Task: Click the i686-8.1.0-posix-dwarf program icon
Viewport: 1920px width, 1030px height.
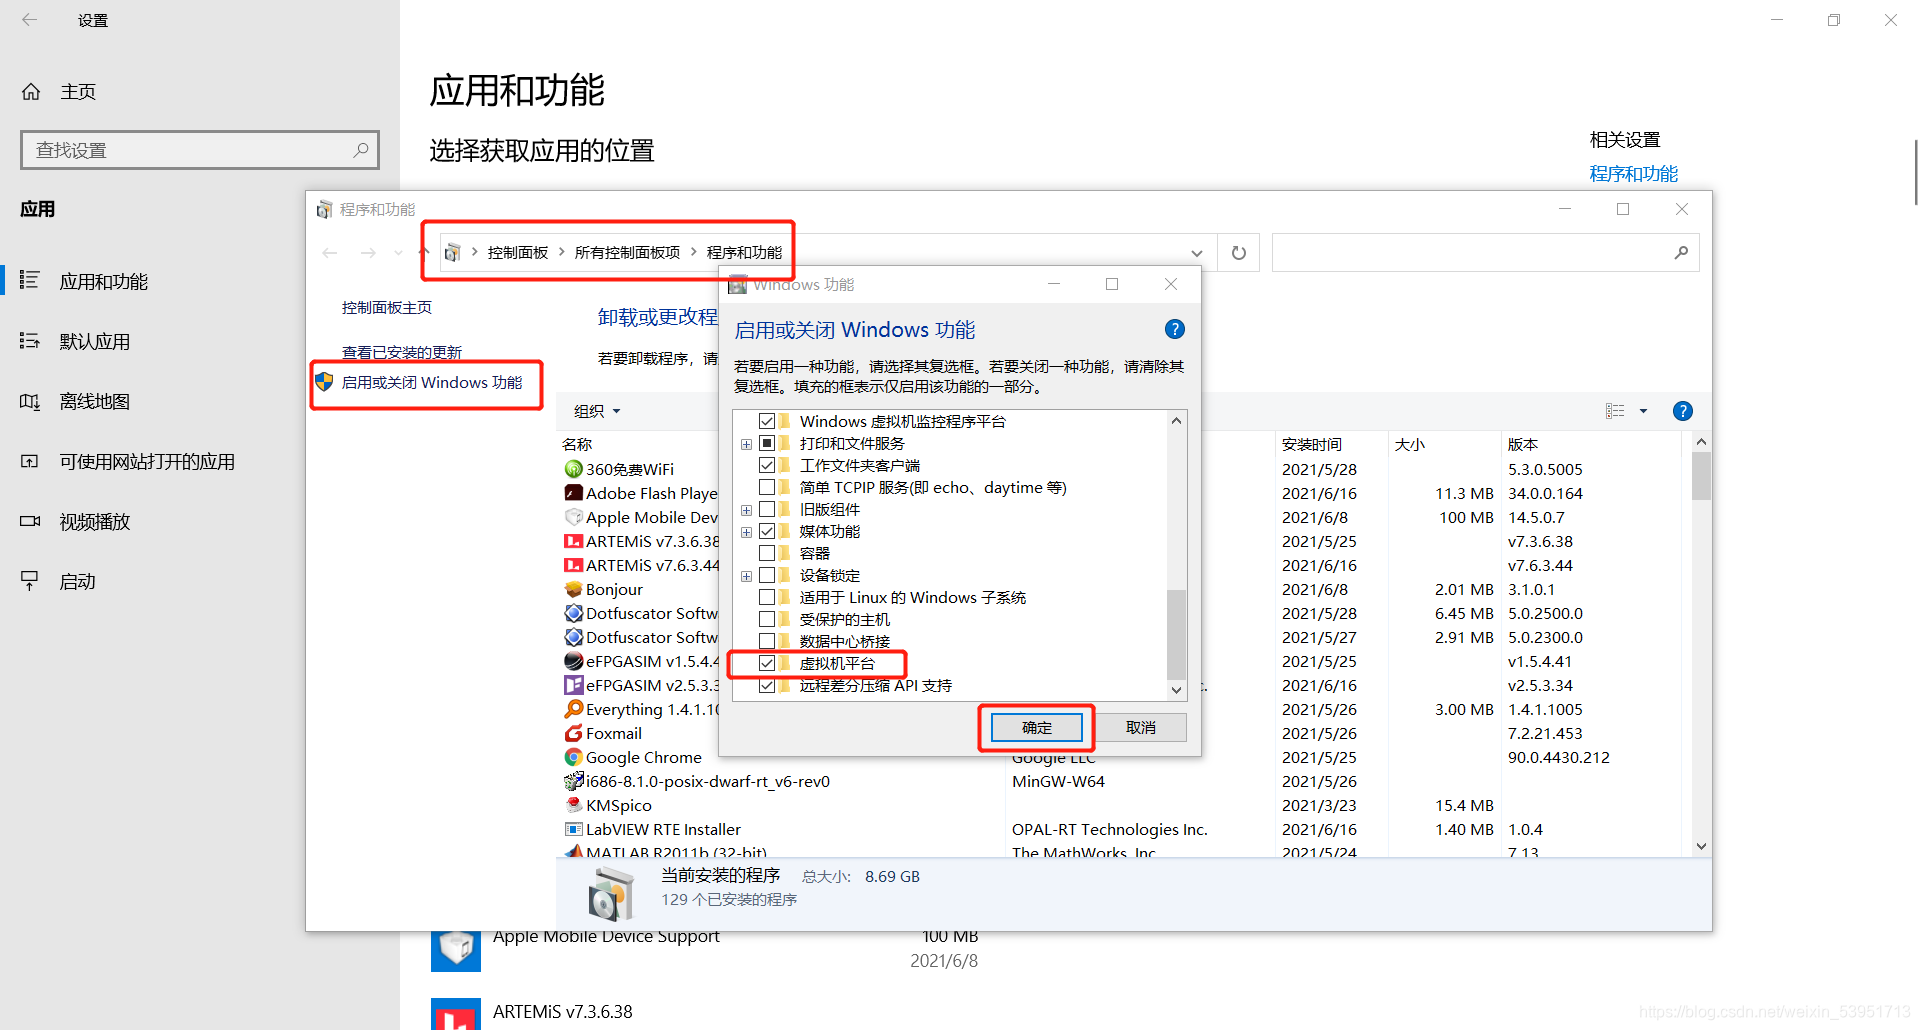Action: [x=574, y=781]
